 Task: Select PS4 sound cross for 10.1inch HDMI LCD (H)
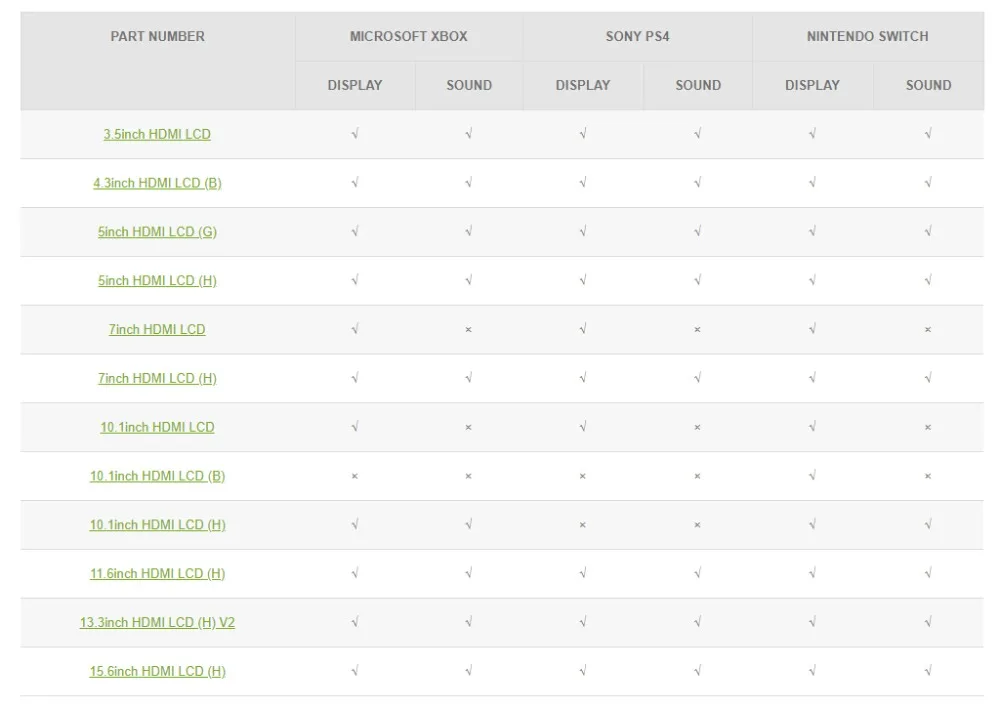698,525
